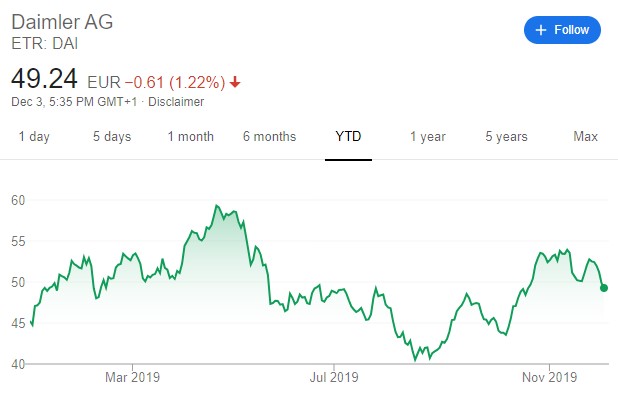Image resolution: width=618 pixels, height=397 pixels.
Task: Select the 6 months range tab
Action: 270,136
